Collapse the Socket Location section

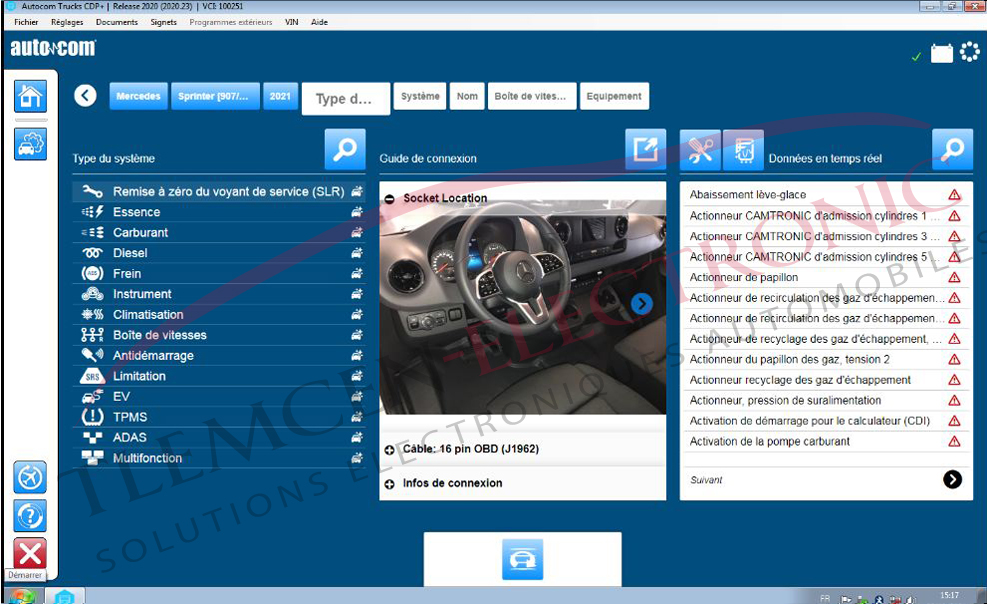pyautogui.click(x=390, y=199)
